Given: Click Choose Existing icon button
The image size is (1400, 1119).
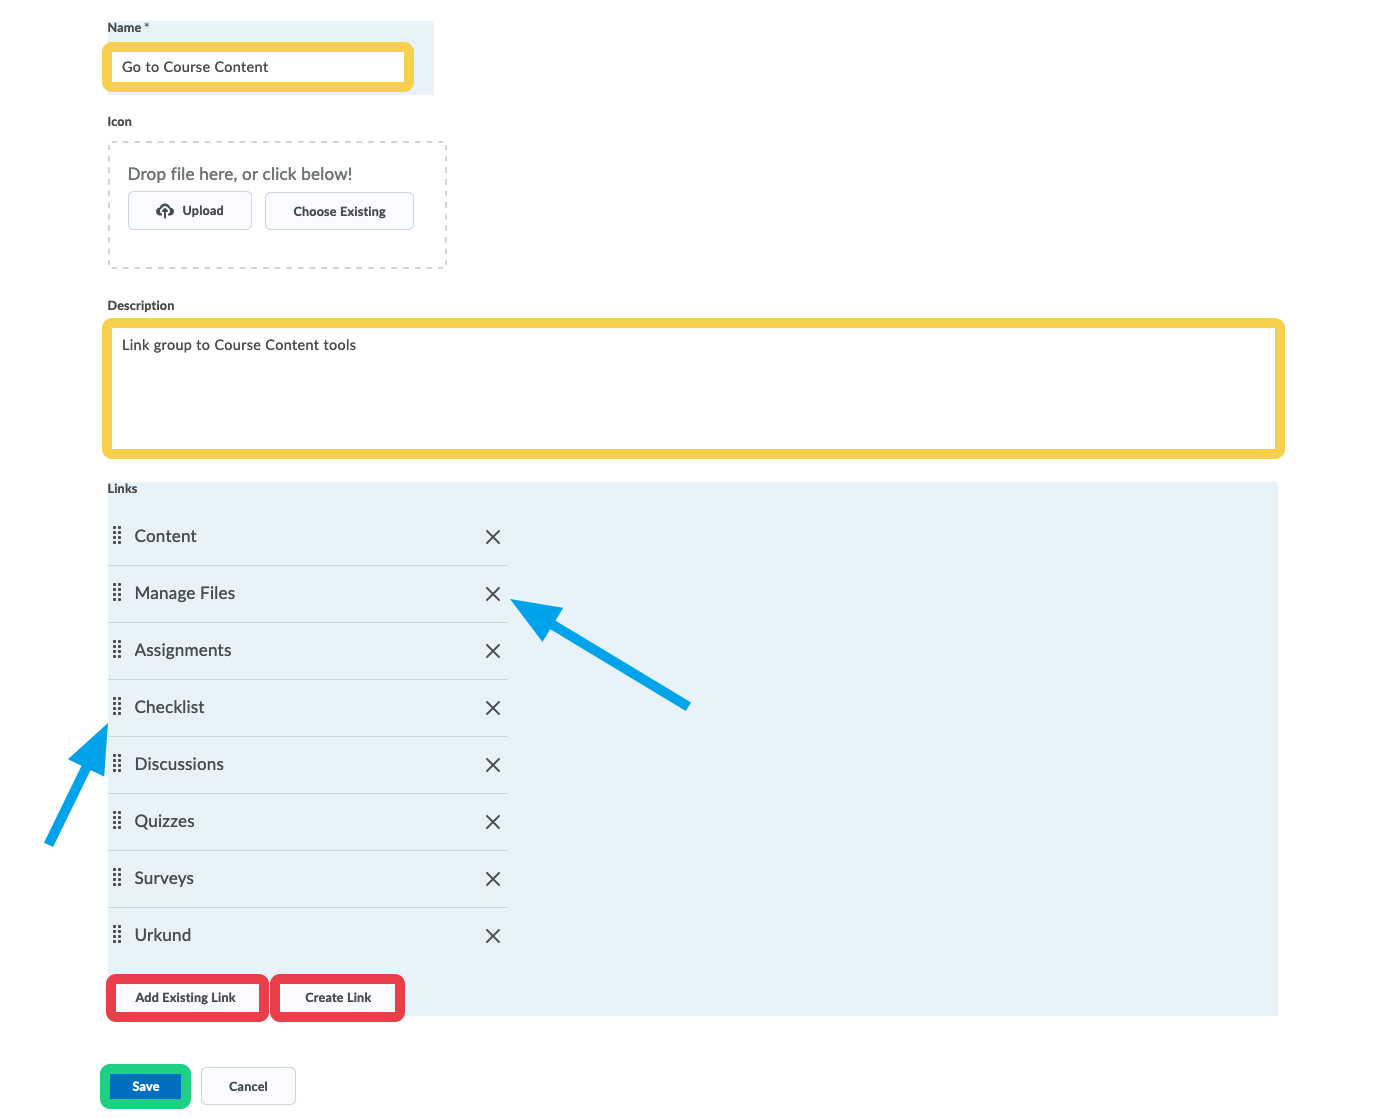Looking at the screenshot, I should coord(339,211).
